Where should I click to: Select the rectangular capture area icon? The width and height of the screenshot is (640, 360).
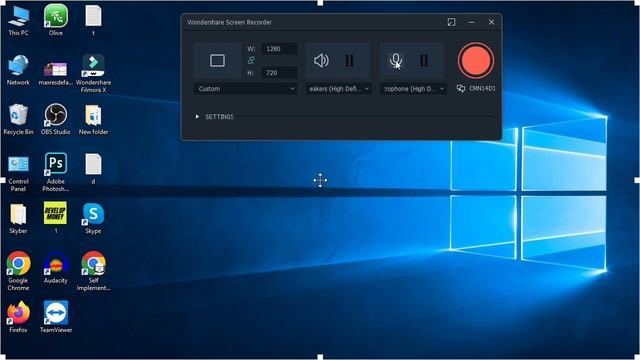coord(217,61)
